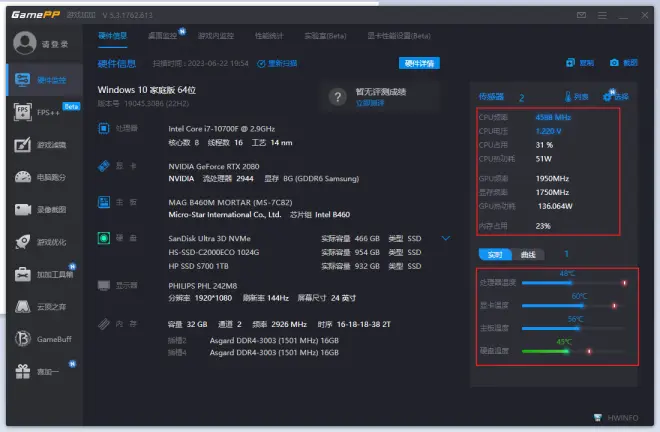Click the HS-SSD-C2000ECO 1024G row
Viewport: 660px width, 432px height.
coord(295,253)
